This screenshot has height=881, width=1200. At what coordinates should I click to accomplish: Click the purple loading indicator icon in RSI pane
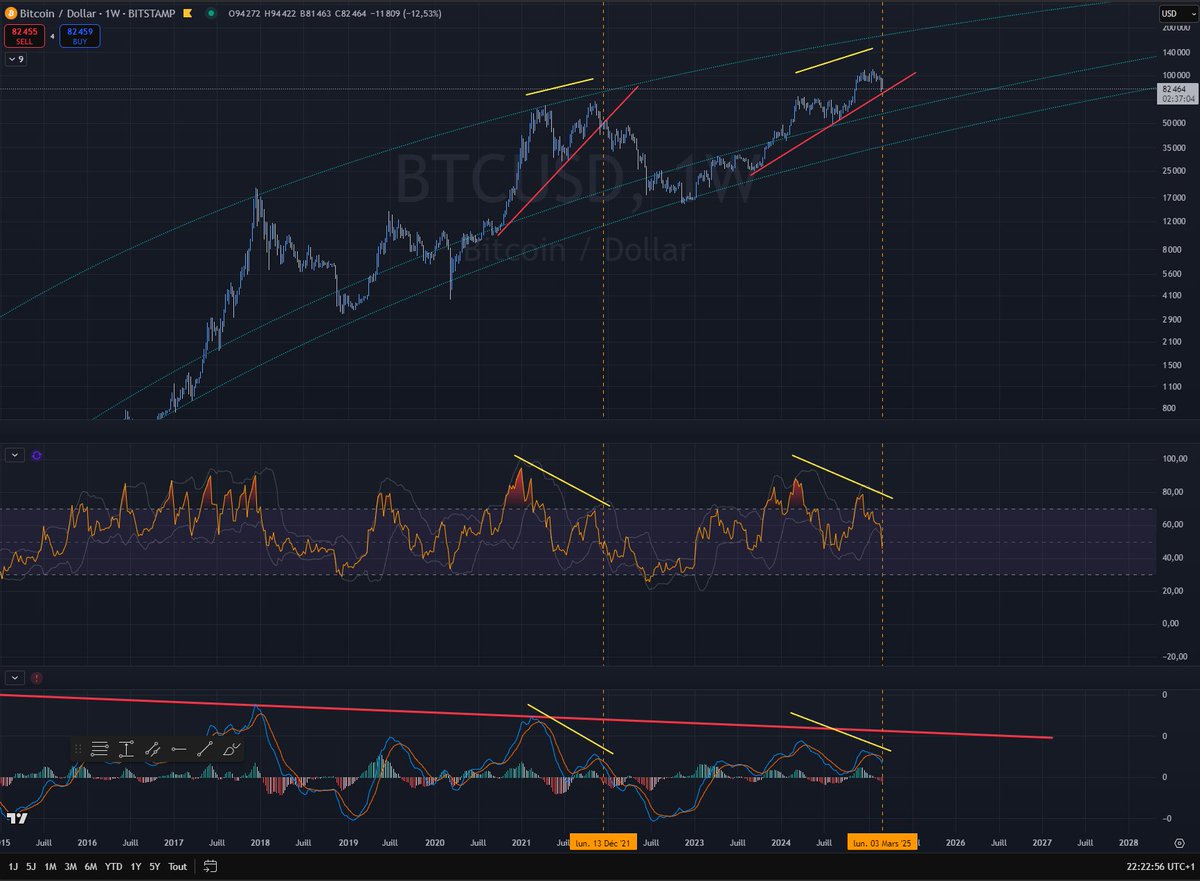[37, 455]
